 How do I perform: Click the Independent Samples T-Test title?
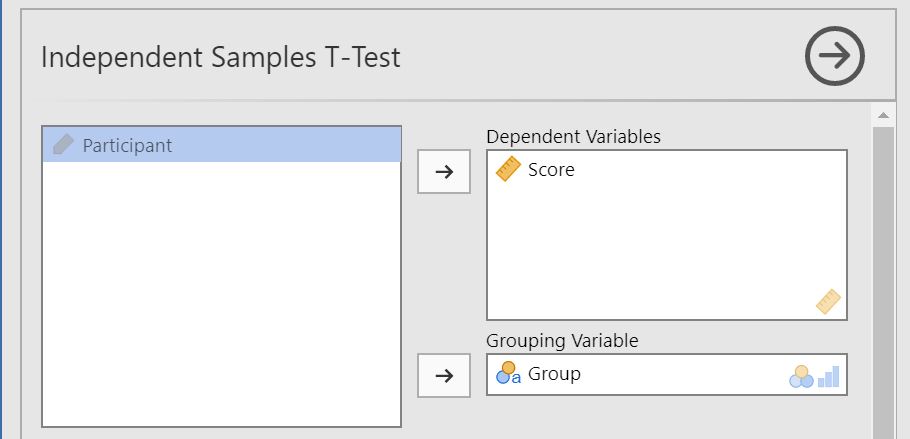pyautogui.click(x=220, y=57)
